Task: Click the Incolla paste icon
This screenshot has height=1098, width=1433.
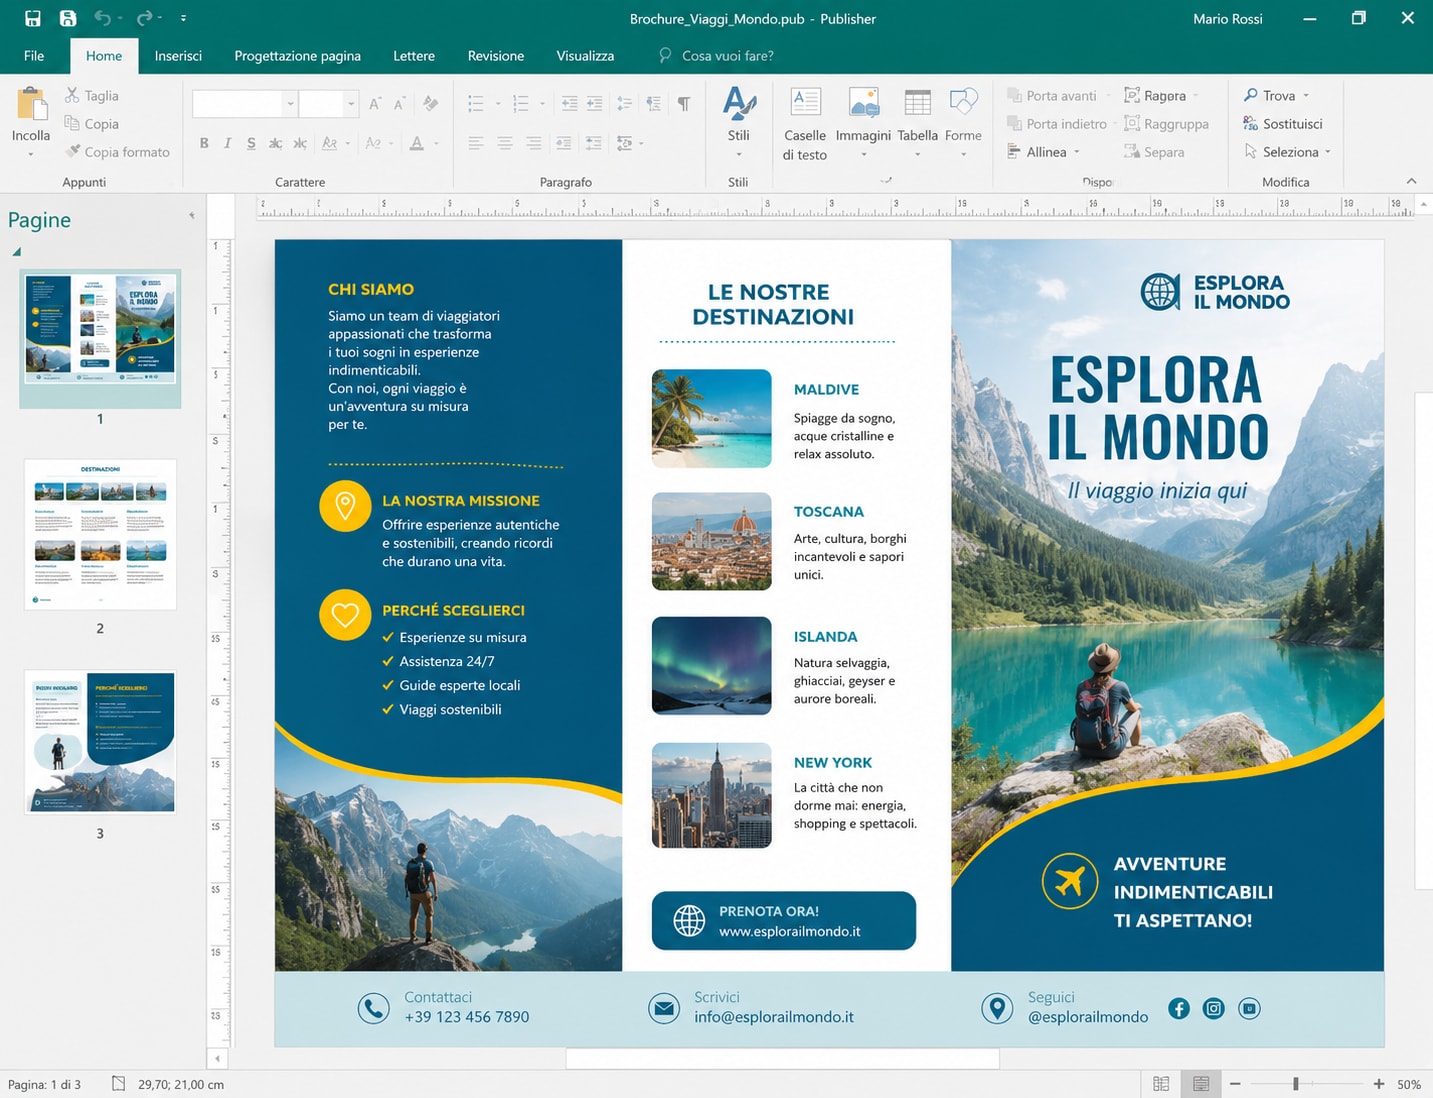Action: tap(31, 104)
